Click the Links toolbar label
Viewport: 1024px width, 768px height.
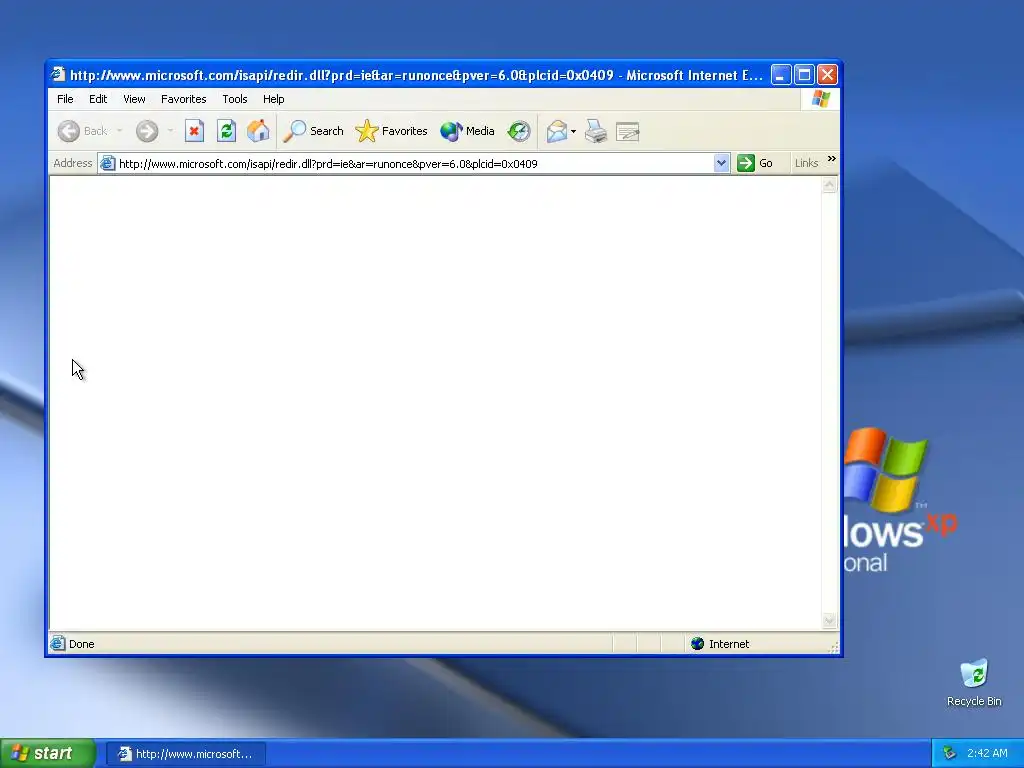point(807,163)
